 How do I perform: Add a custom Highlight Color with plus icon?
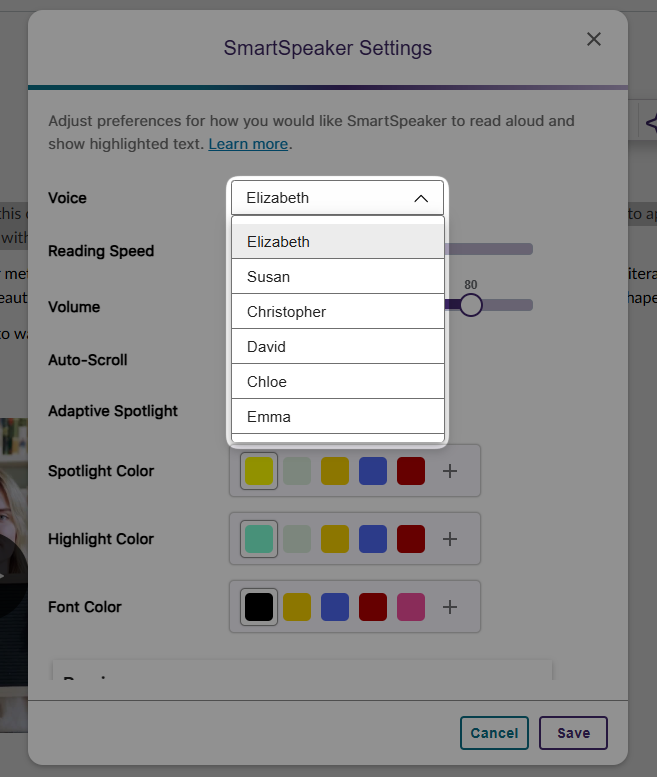450,539
